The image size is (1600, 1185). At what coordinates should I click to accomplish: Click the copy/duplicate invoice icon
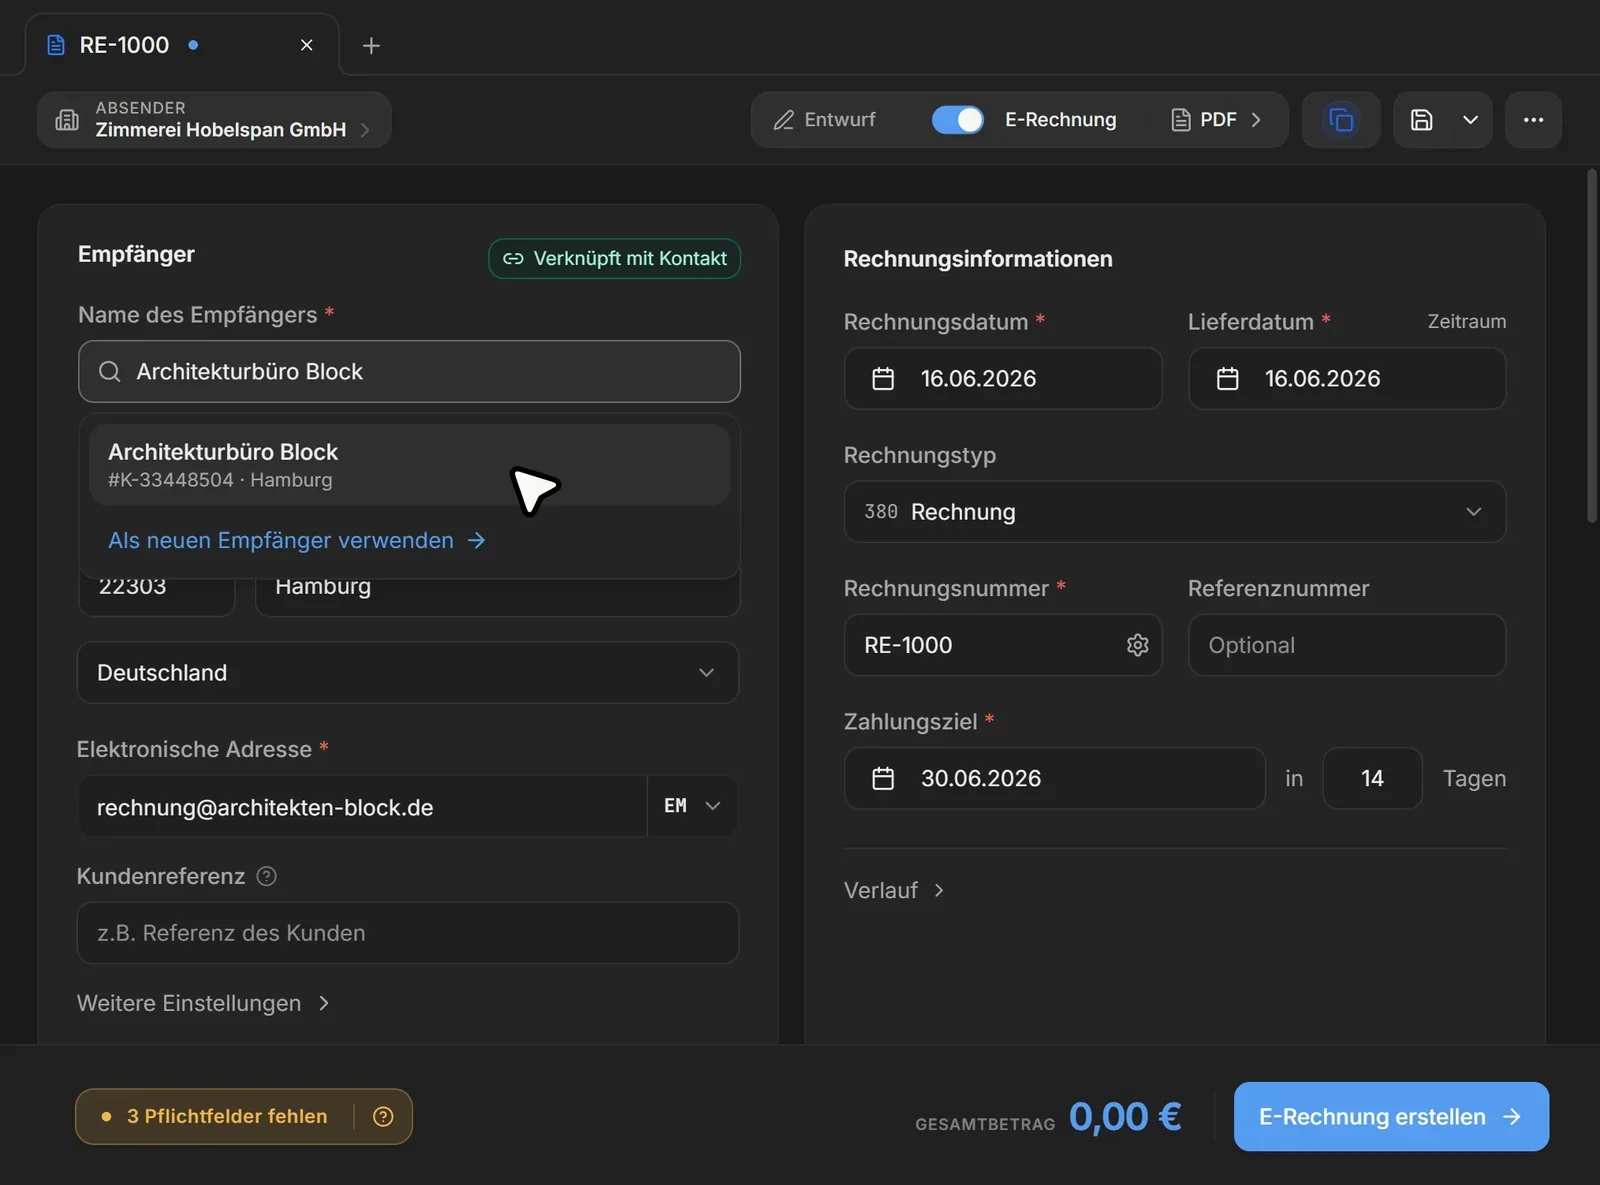pos(1340,120)
